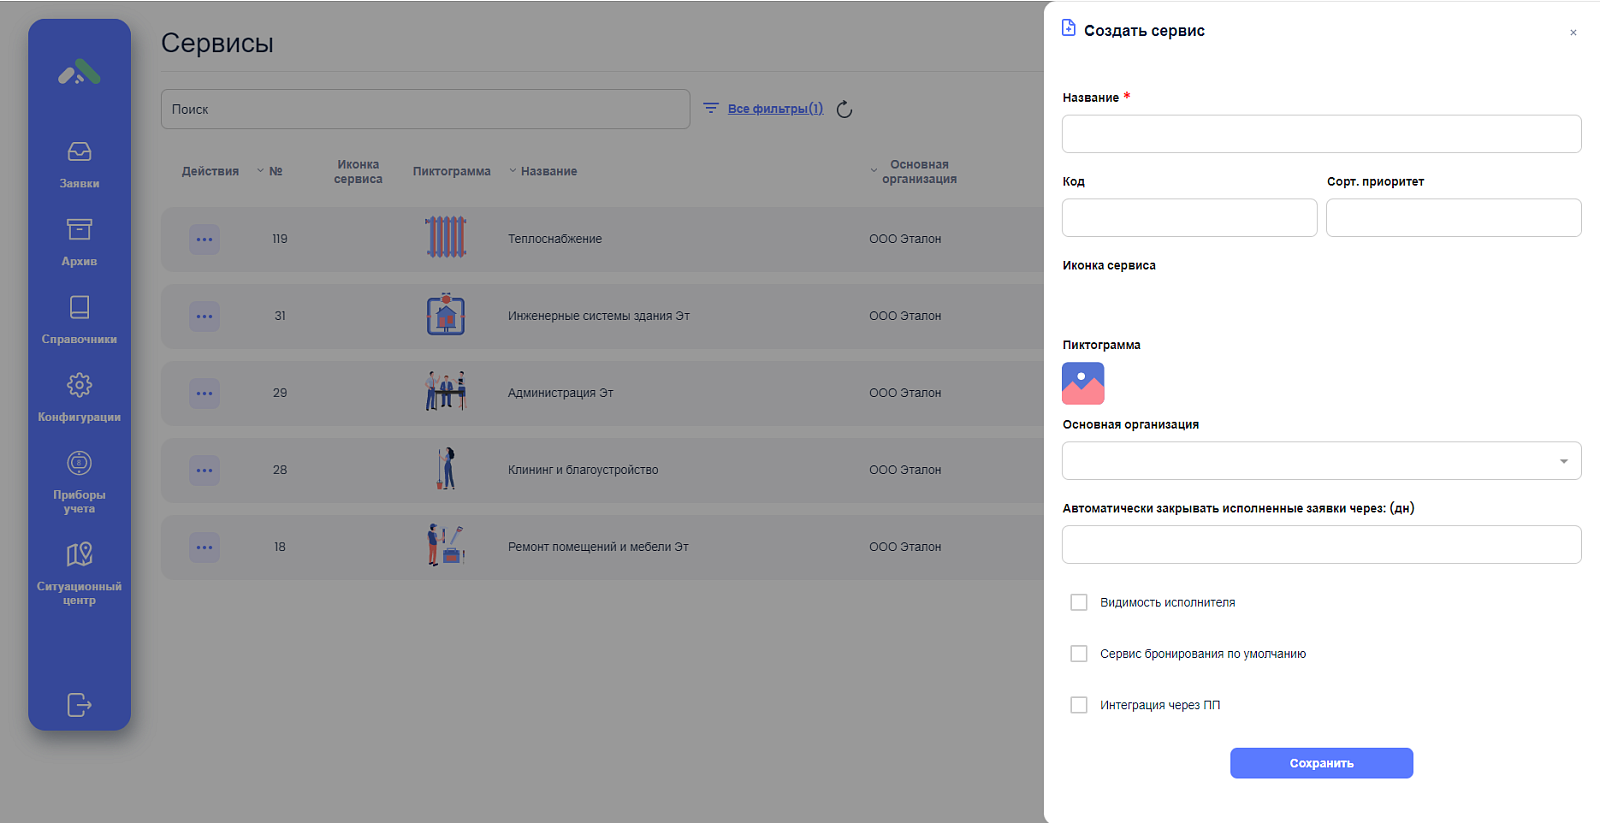Click the Инженерные системы здания pictogram

[x=446, y=315]
